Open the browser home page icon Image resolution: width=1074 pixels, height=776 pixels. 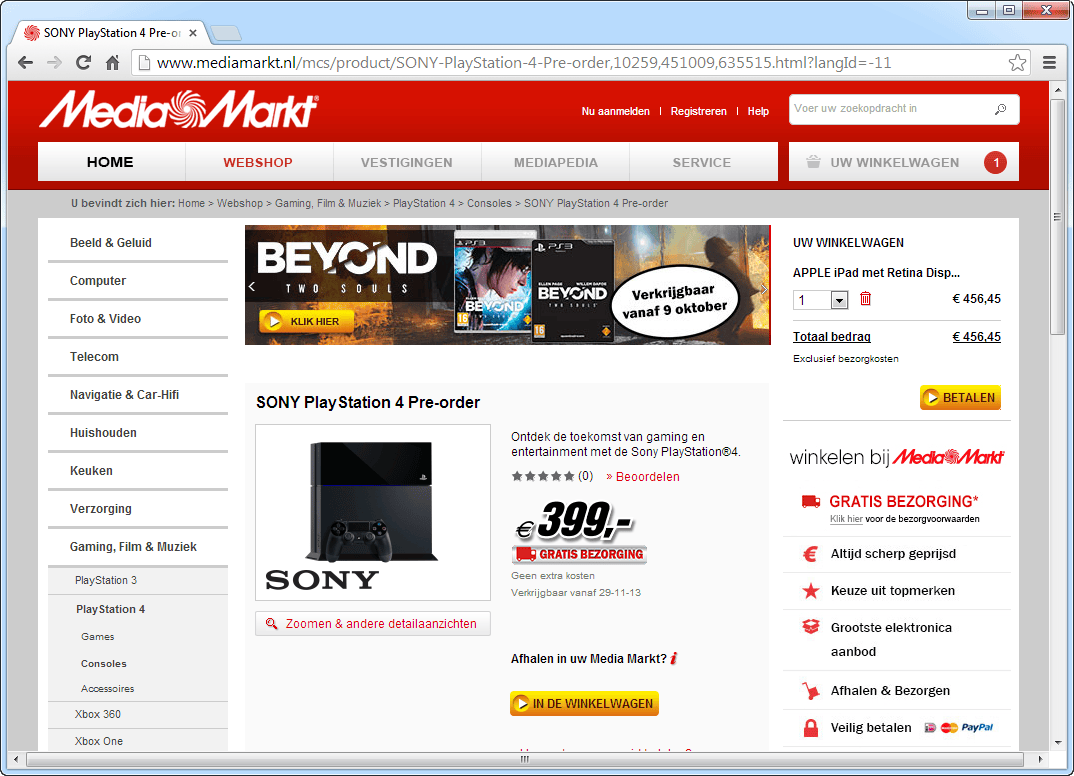coord(113,63)
